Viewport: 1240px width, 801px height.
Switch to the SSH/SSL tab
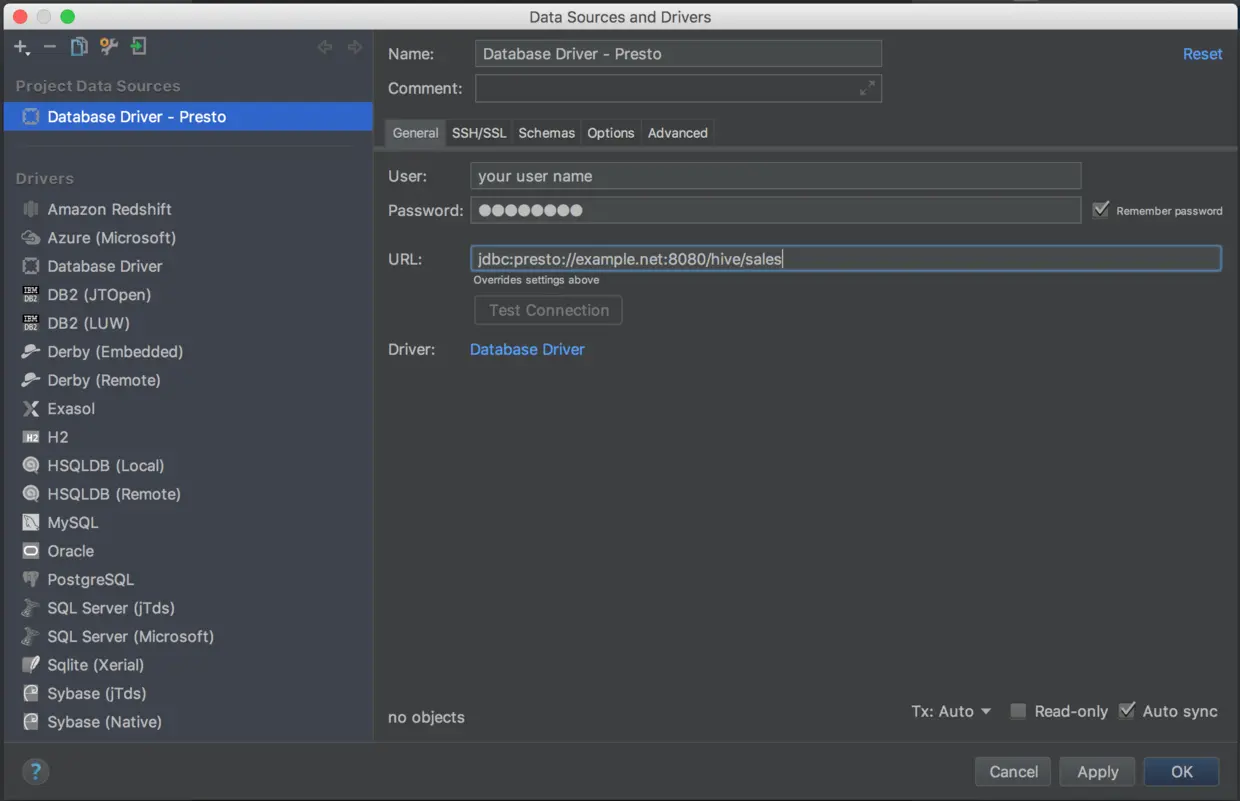479,133
